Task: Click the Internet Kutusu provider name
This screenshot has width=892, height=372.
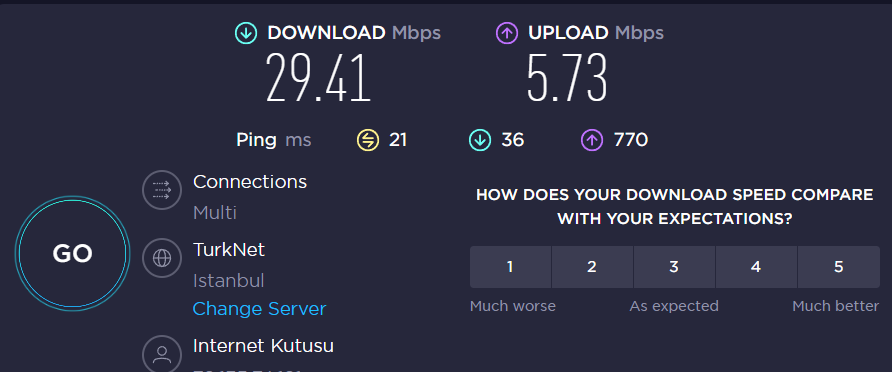Action: pyautogui.click(x=263, y=345)
